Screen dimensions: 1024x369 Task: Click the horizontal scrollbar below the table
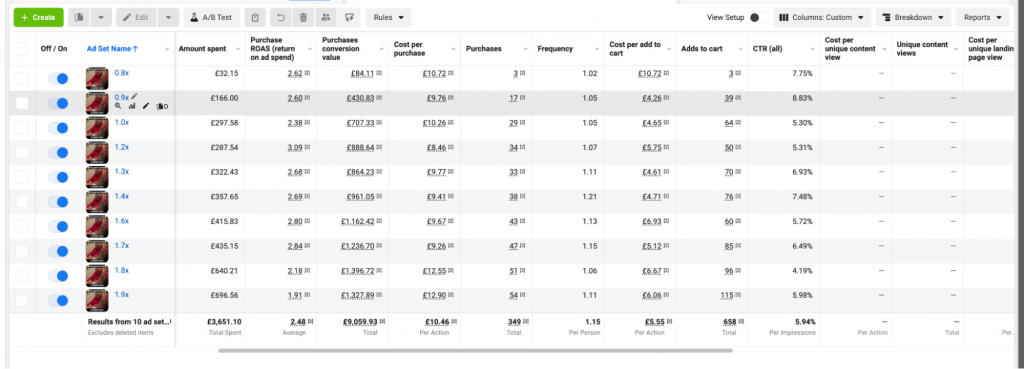coord(475,351)
